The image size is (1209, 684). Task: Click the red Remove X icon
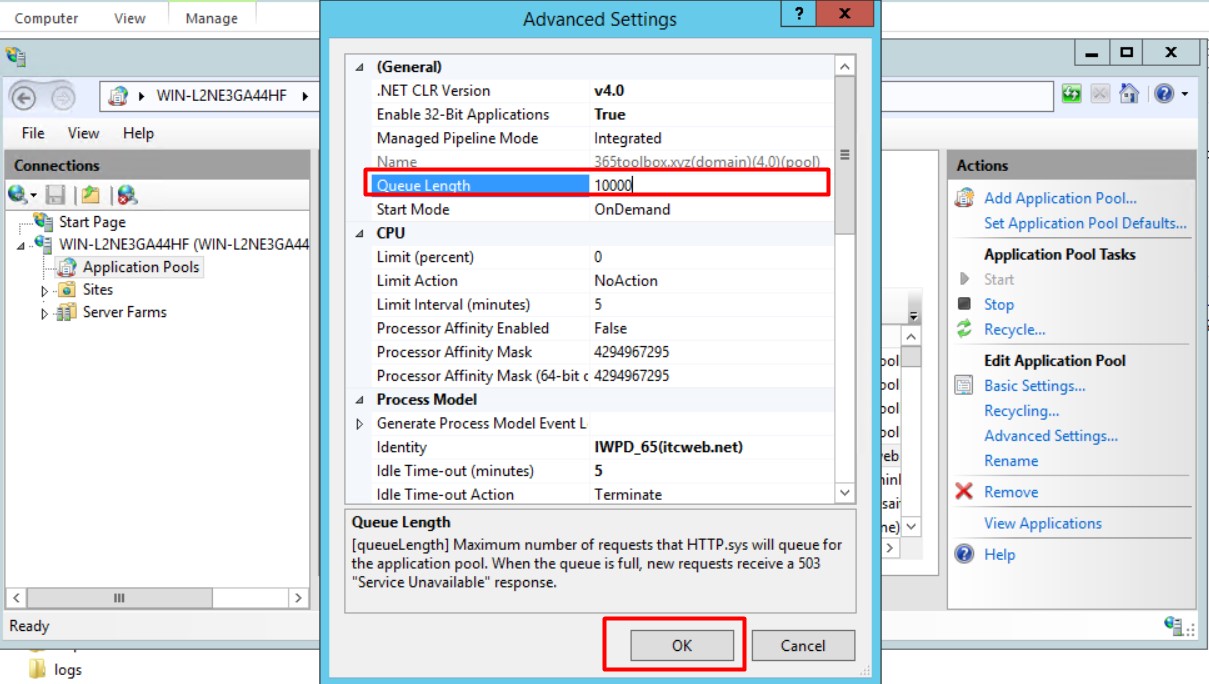[x=964, y=492]
